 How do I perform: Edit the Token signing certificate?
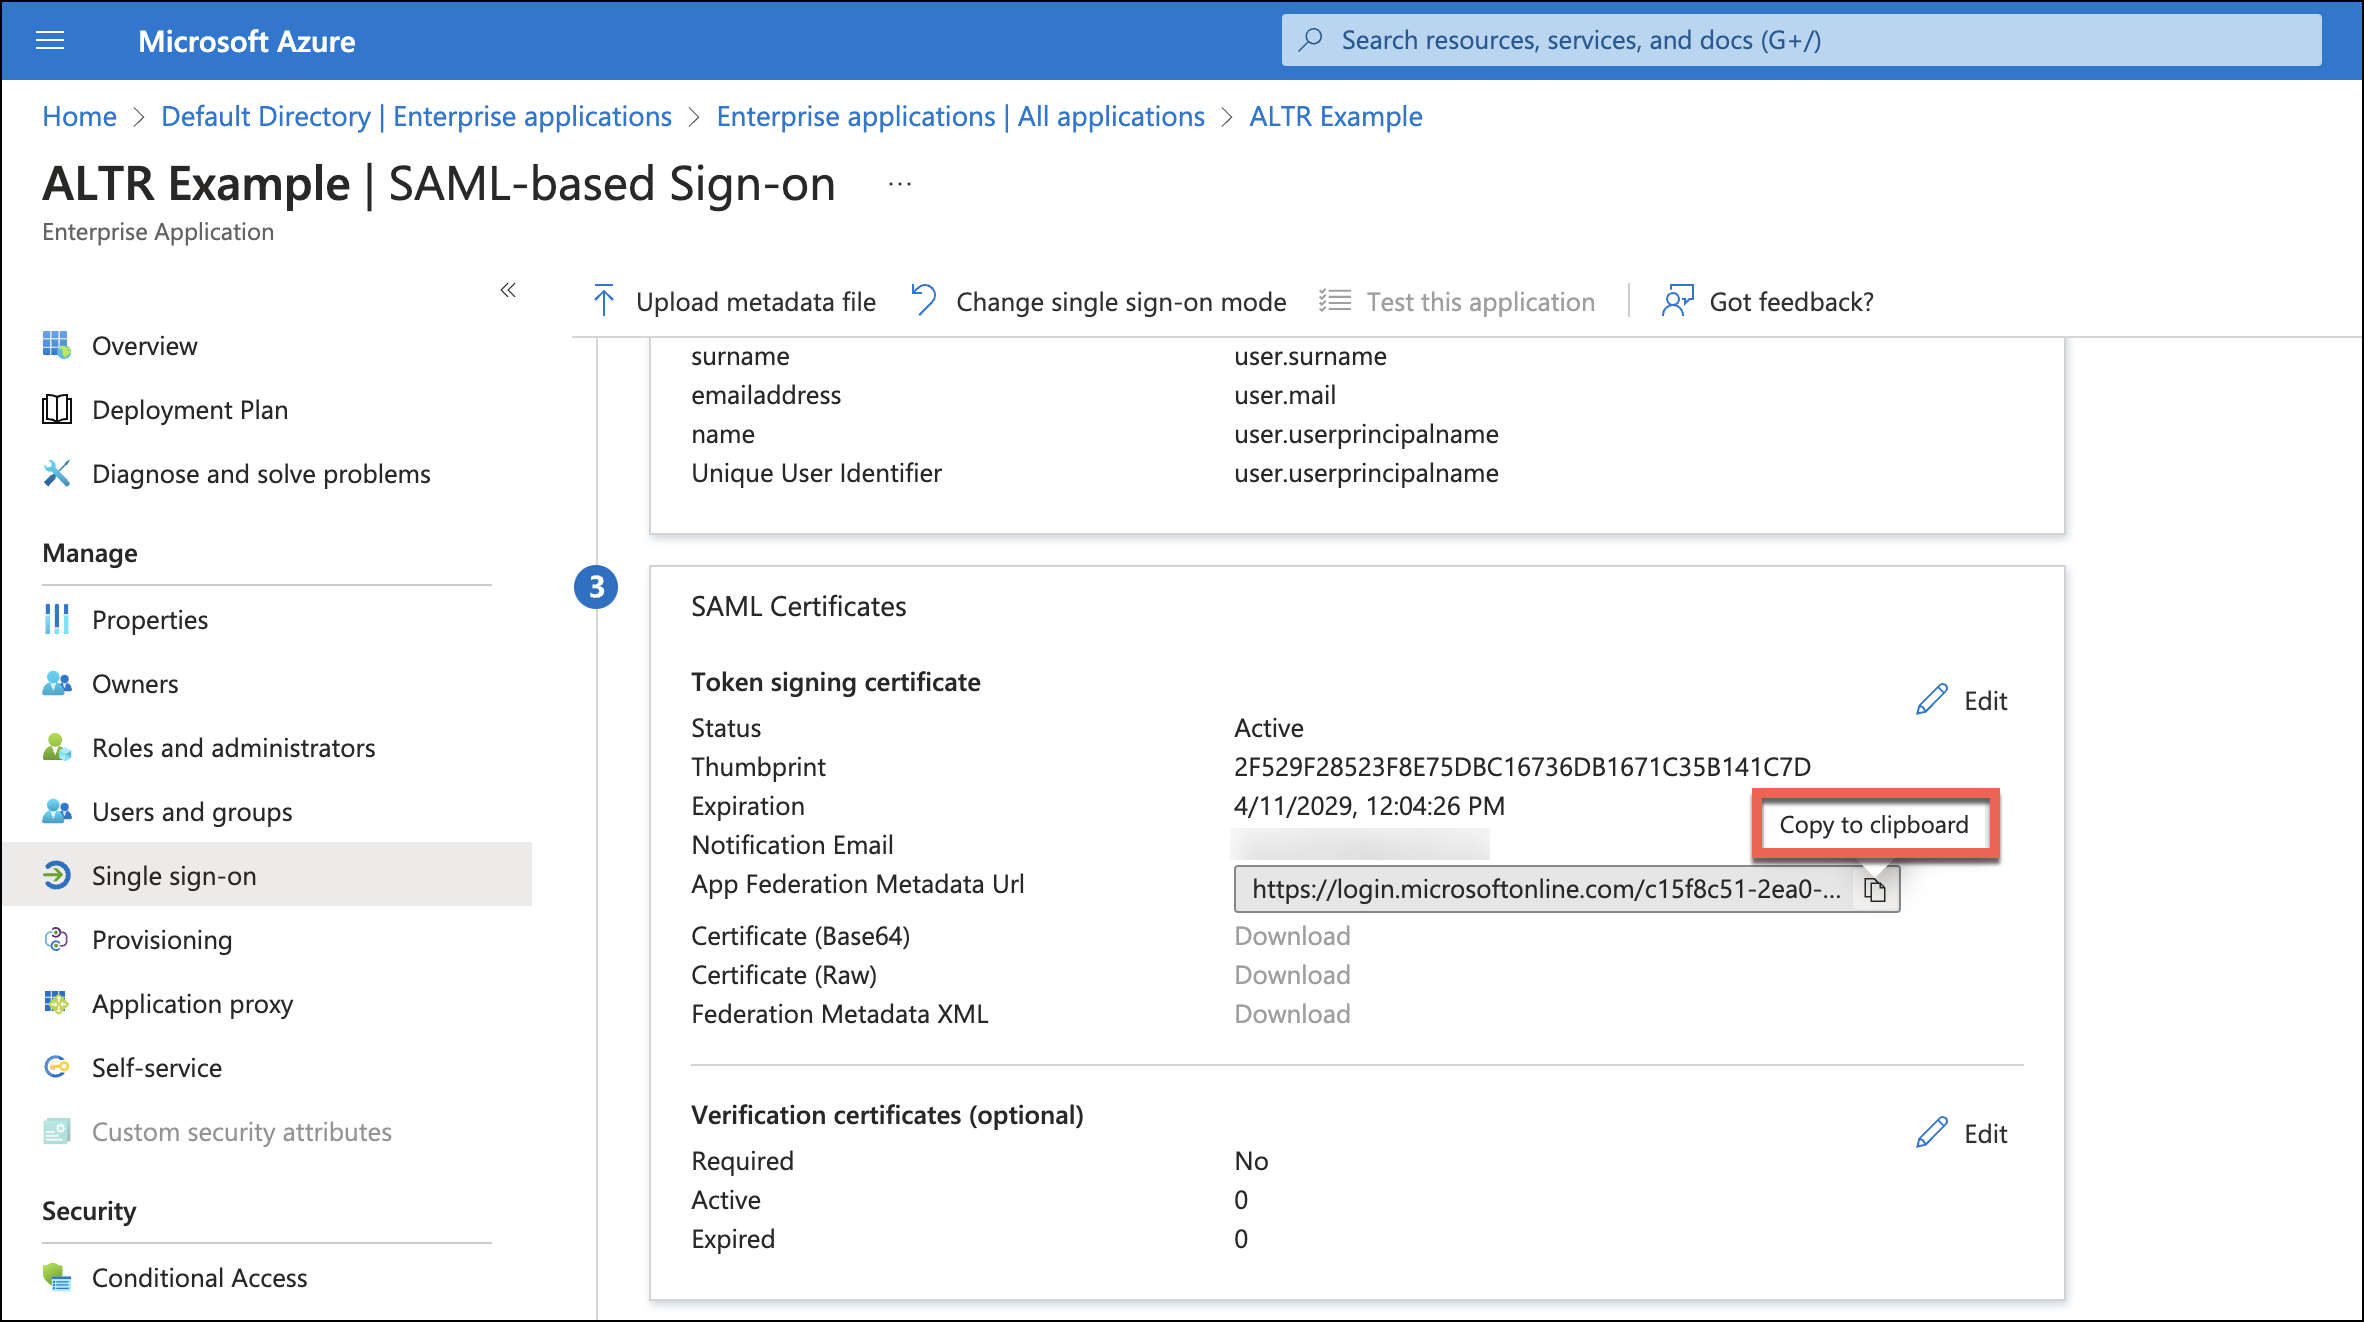point(1985,701)
